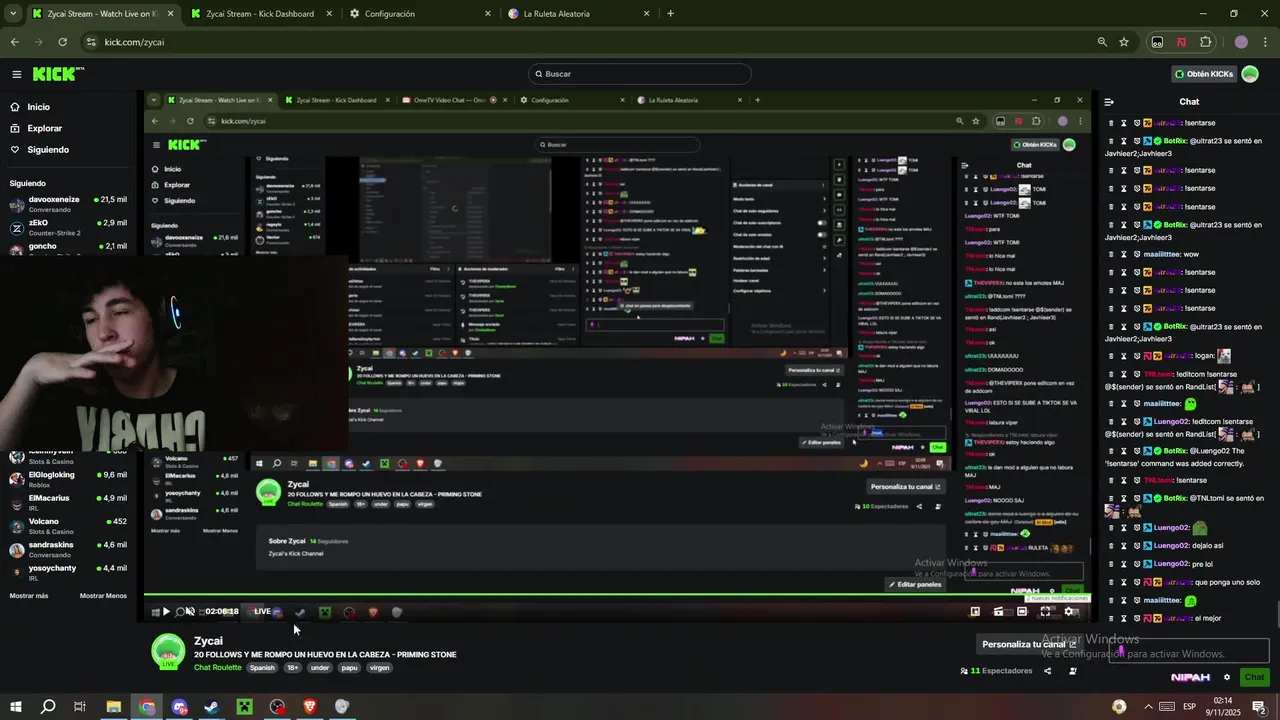
Task: Open goncho channel in the followed list
Action: pyautogui.click(x=68, y=249)
